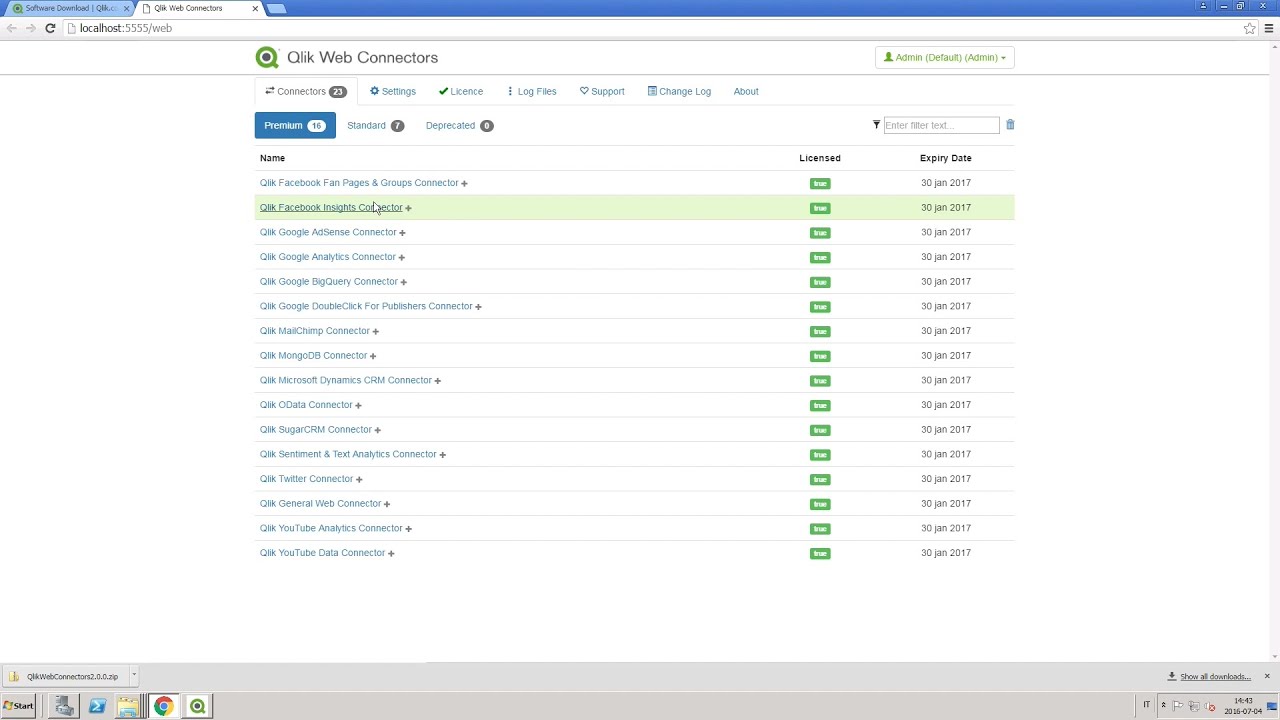Reload page with browser refresh icon
The width and height of the screenshot is (1280, 720).
pos(50,28)
